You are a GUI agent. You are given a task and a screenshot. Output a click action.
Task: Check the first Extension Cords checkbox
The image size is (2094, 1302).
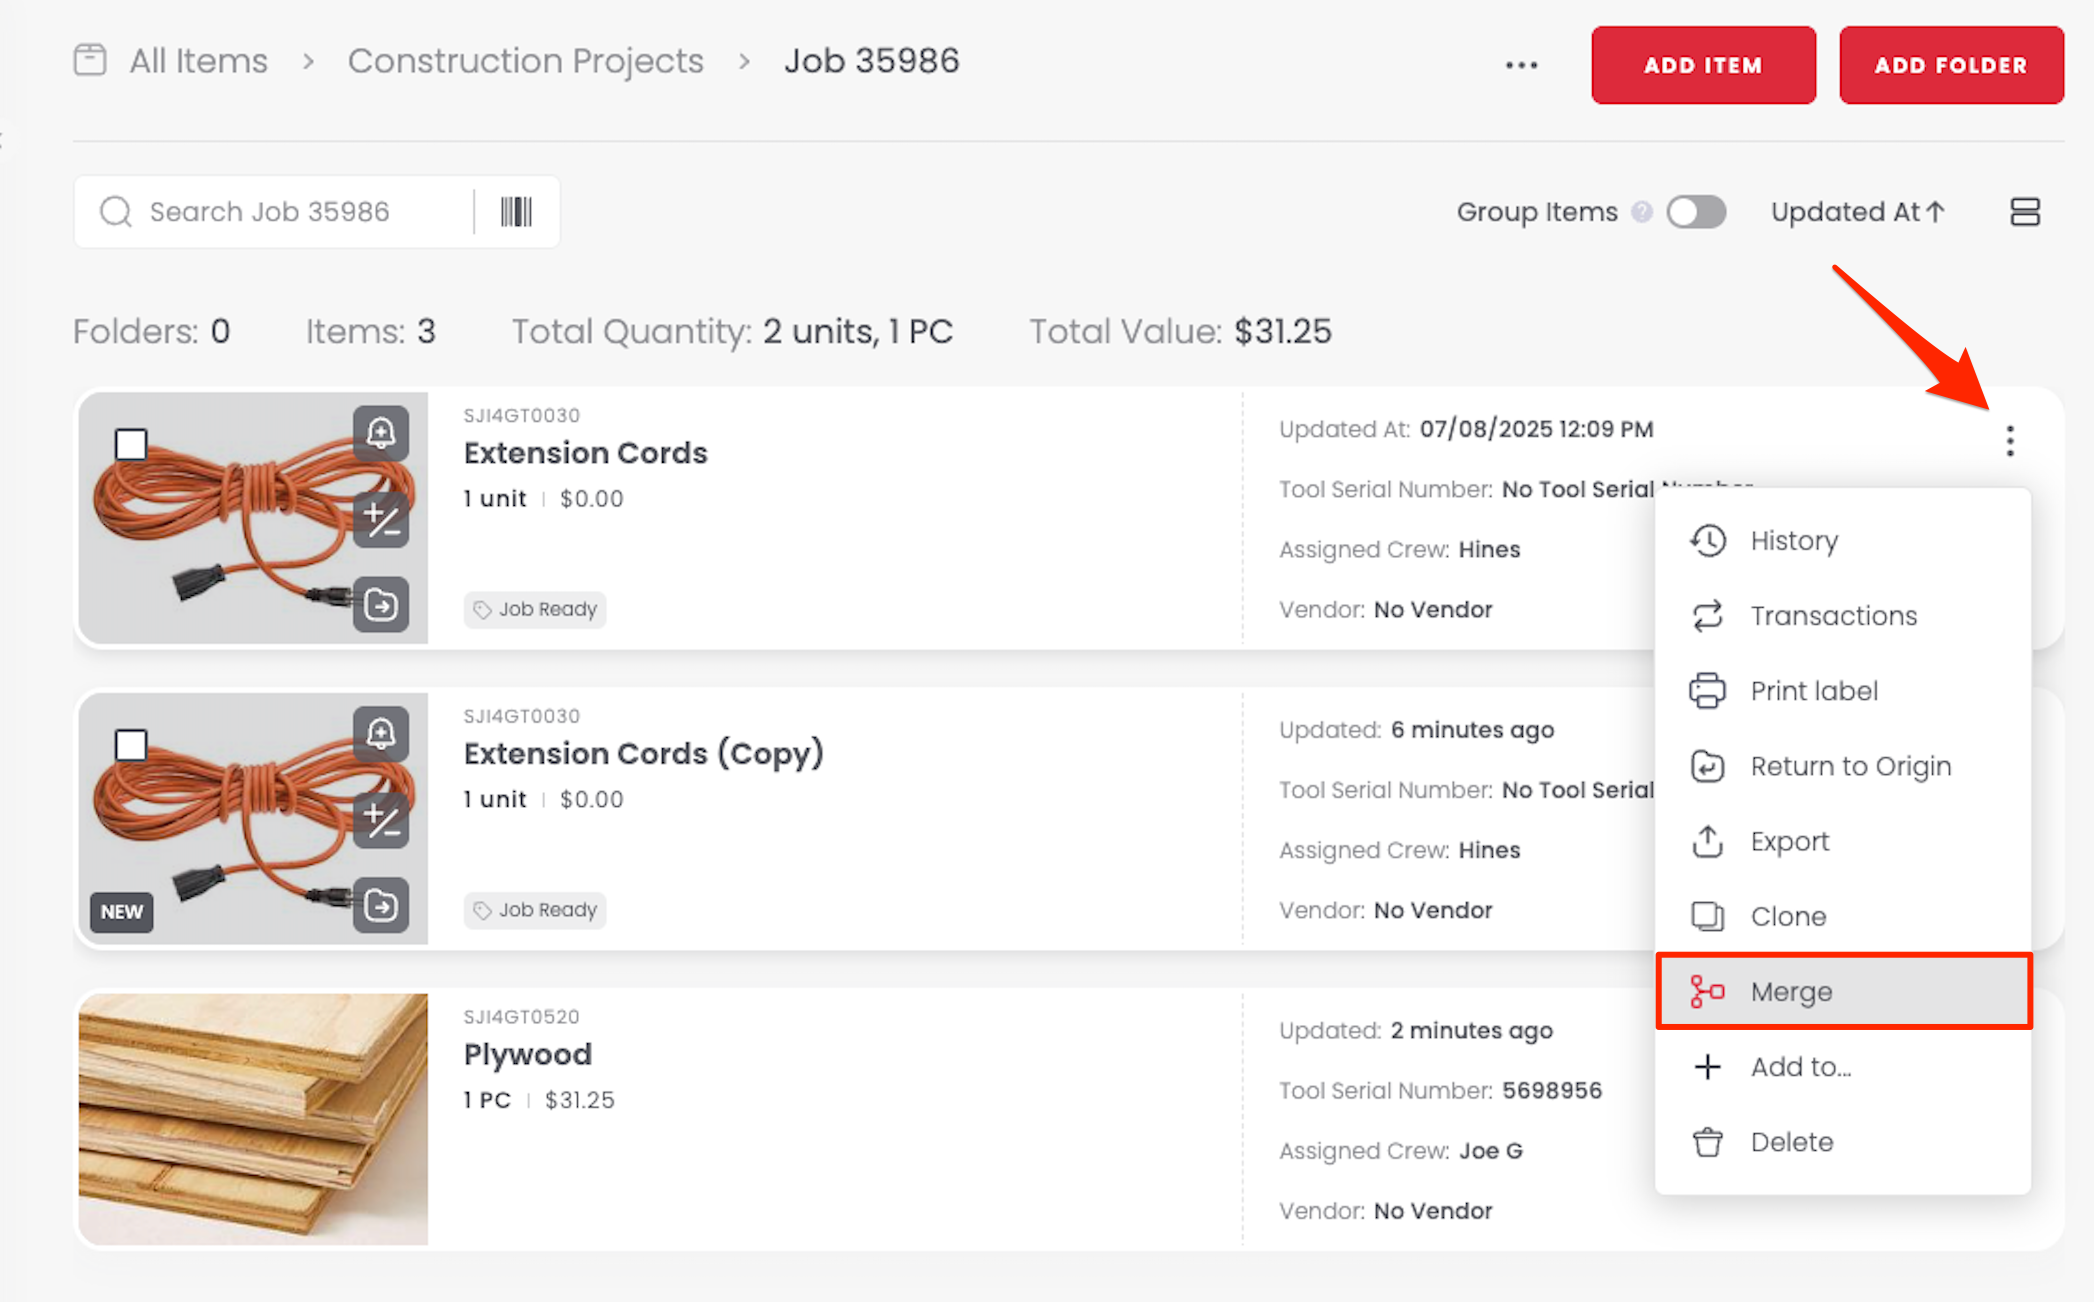[x=131, y=444]
